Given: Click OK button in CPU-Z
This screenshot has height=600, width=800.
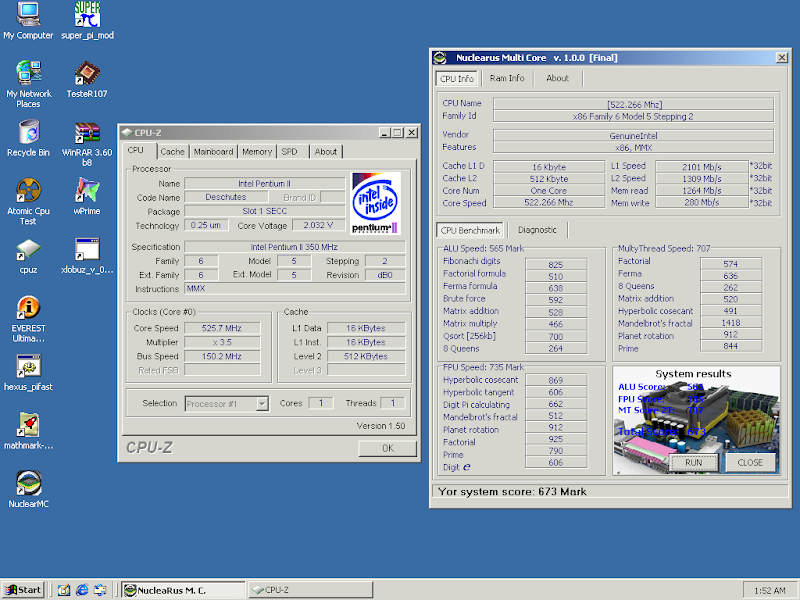Looking at the screenshot, I should click(388, 448).
